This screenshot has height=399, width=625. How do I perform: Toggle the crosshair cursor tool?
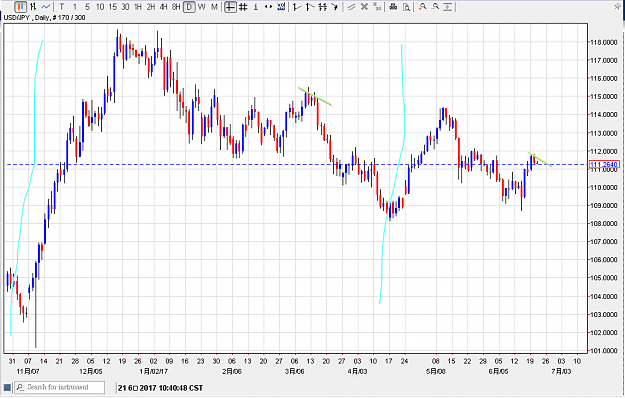pyautogui.click(x=230, y=7)
